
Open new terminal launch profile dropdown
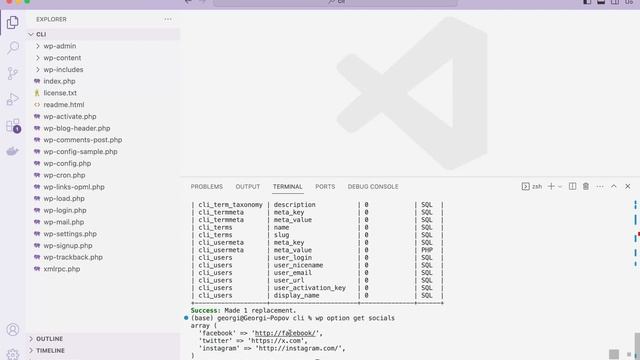tap(560, 187)
